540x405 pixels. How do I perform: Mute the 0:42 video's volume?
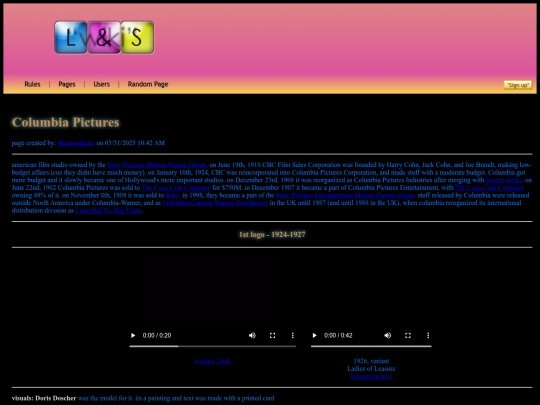(387, 335)
